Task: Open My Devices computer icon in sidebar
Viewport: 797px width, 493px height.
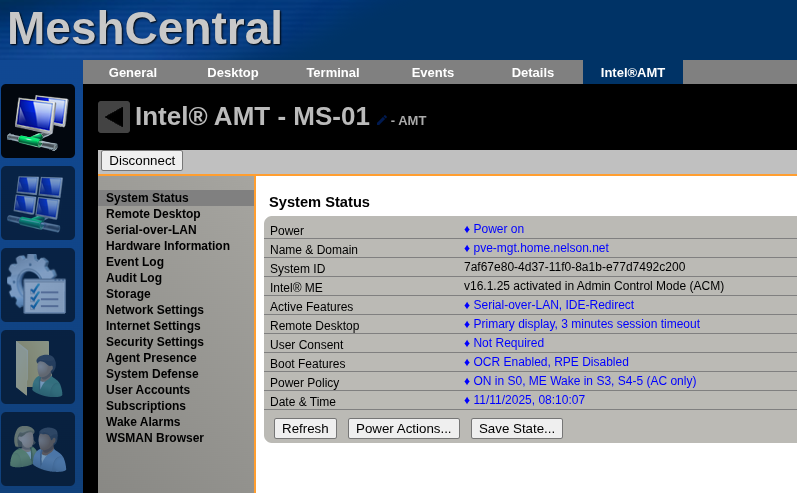Action: click(38, 121)
